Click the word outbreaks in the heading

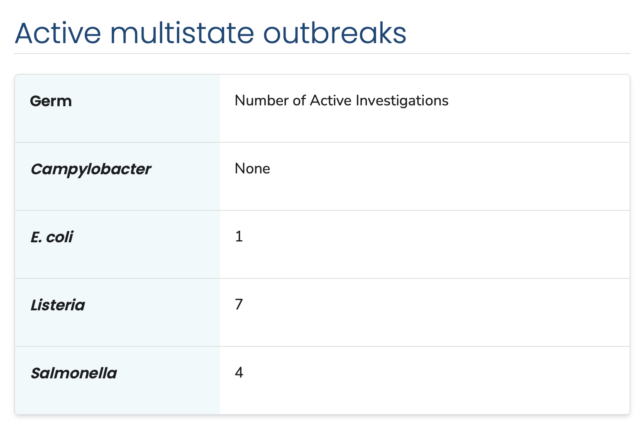(335, 33)
